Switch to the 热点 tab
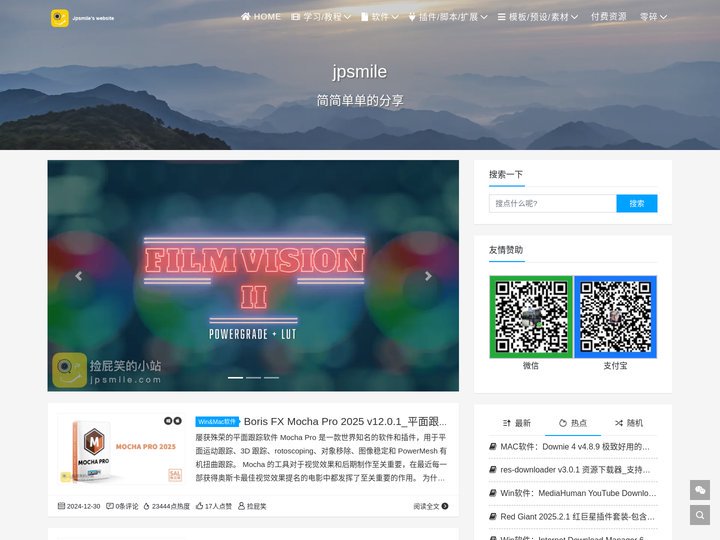 (573, 423)
